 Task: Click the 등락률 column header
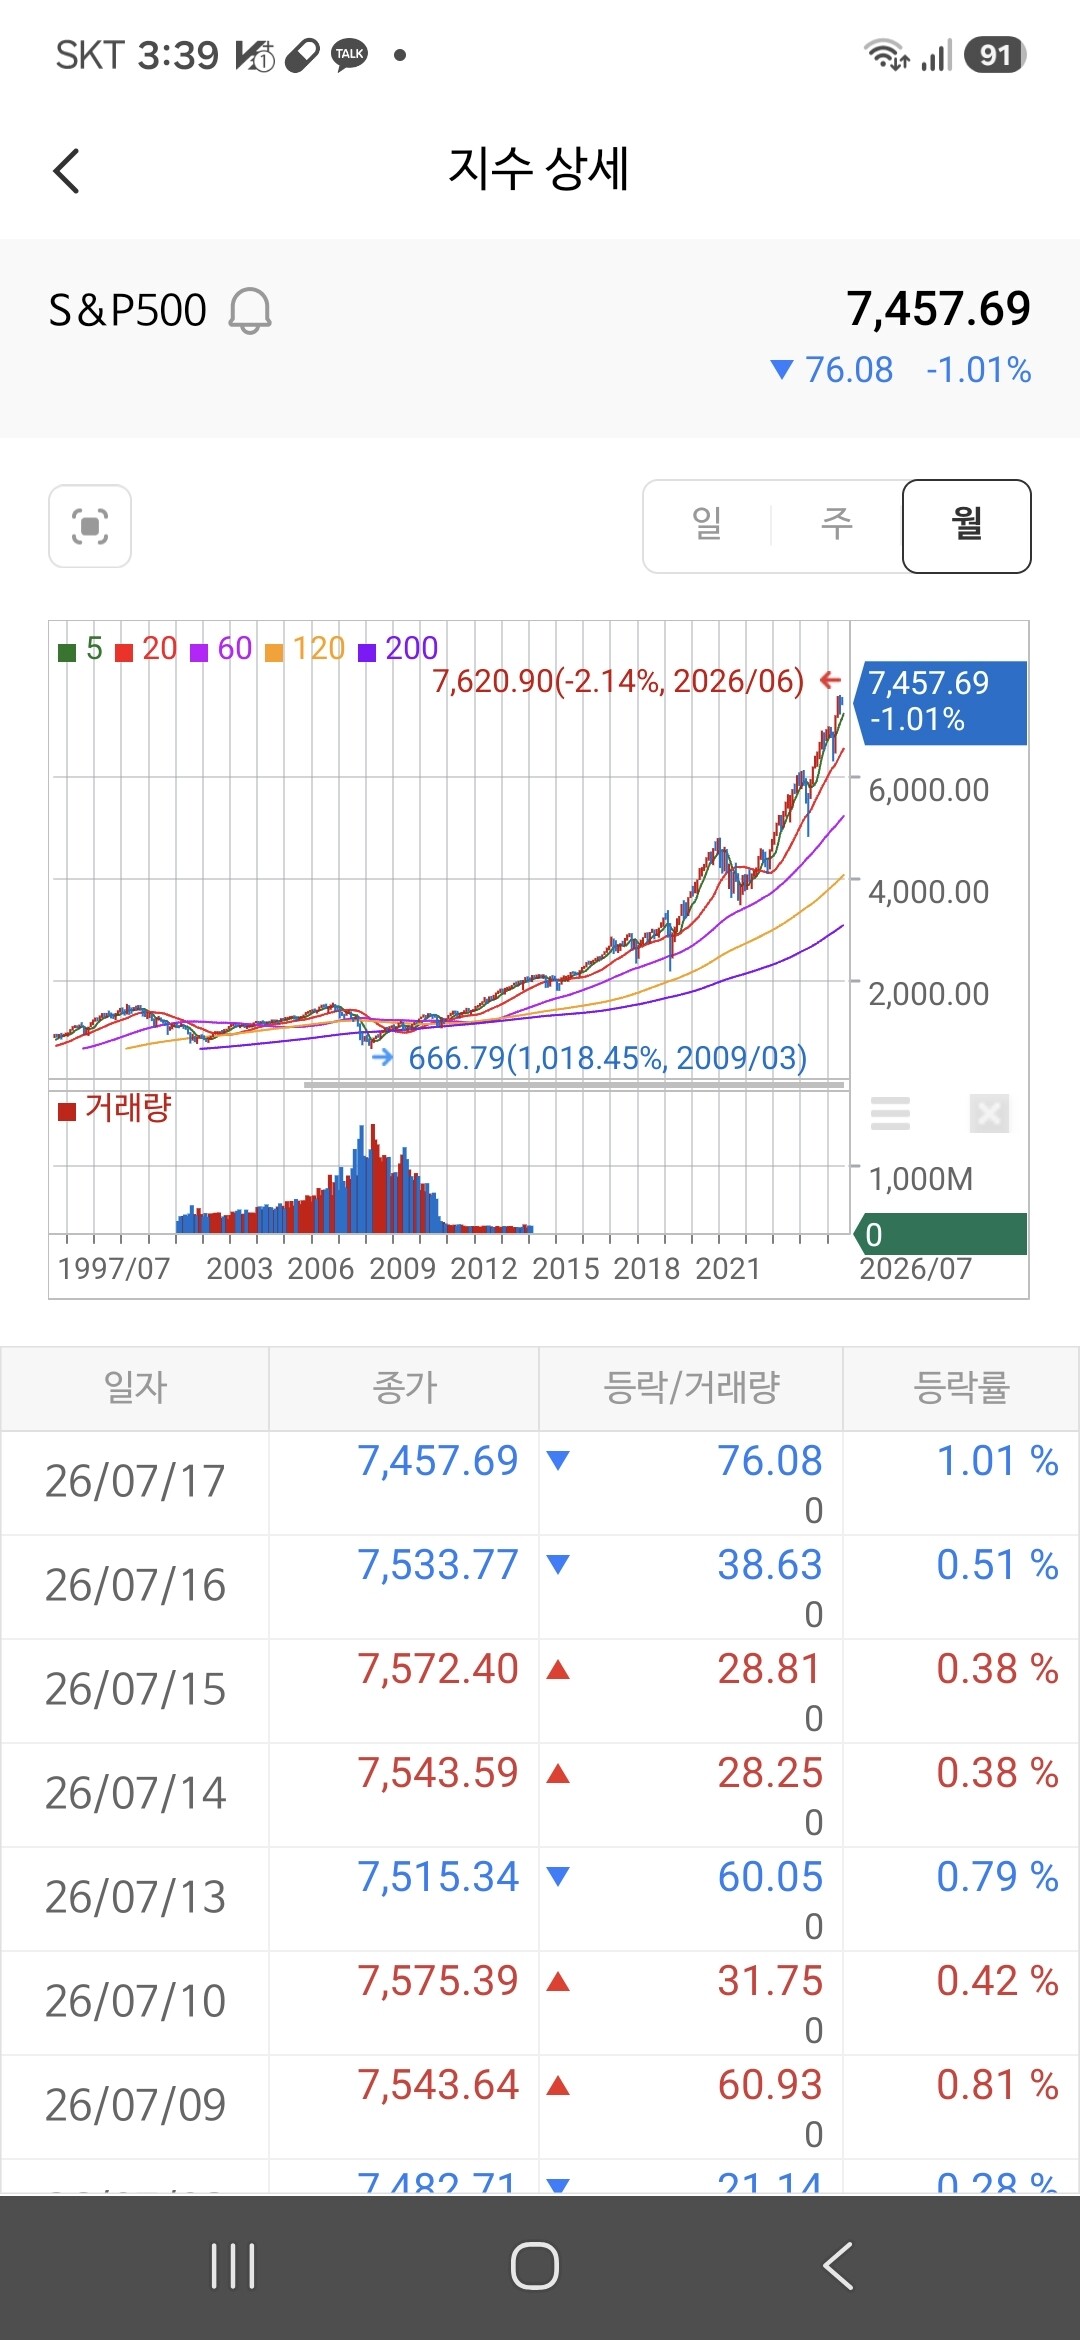(x=961, y=1388)
